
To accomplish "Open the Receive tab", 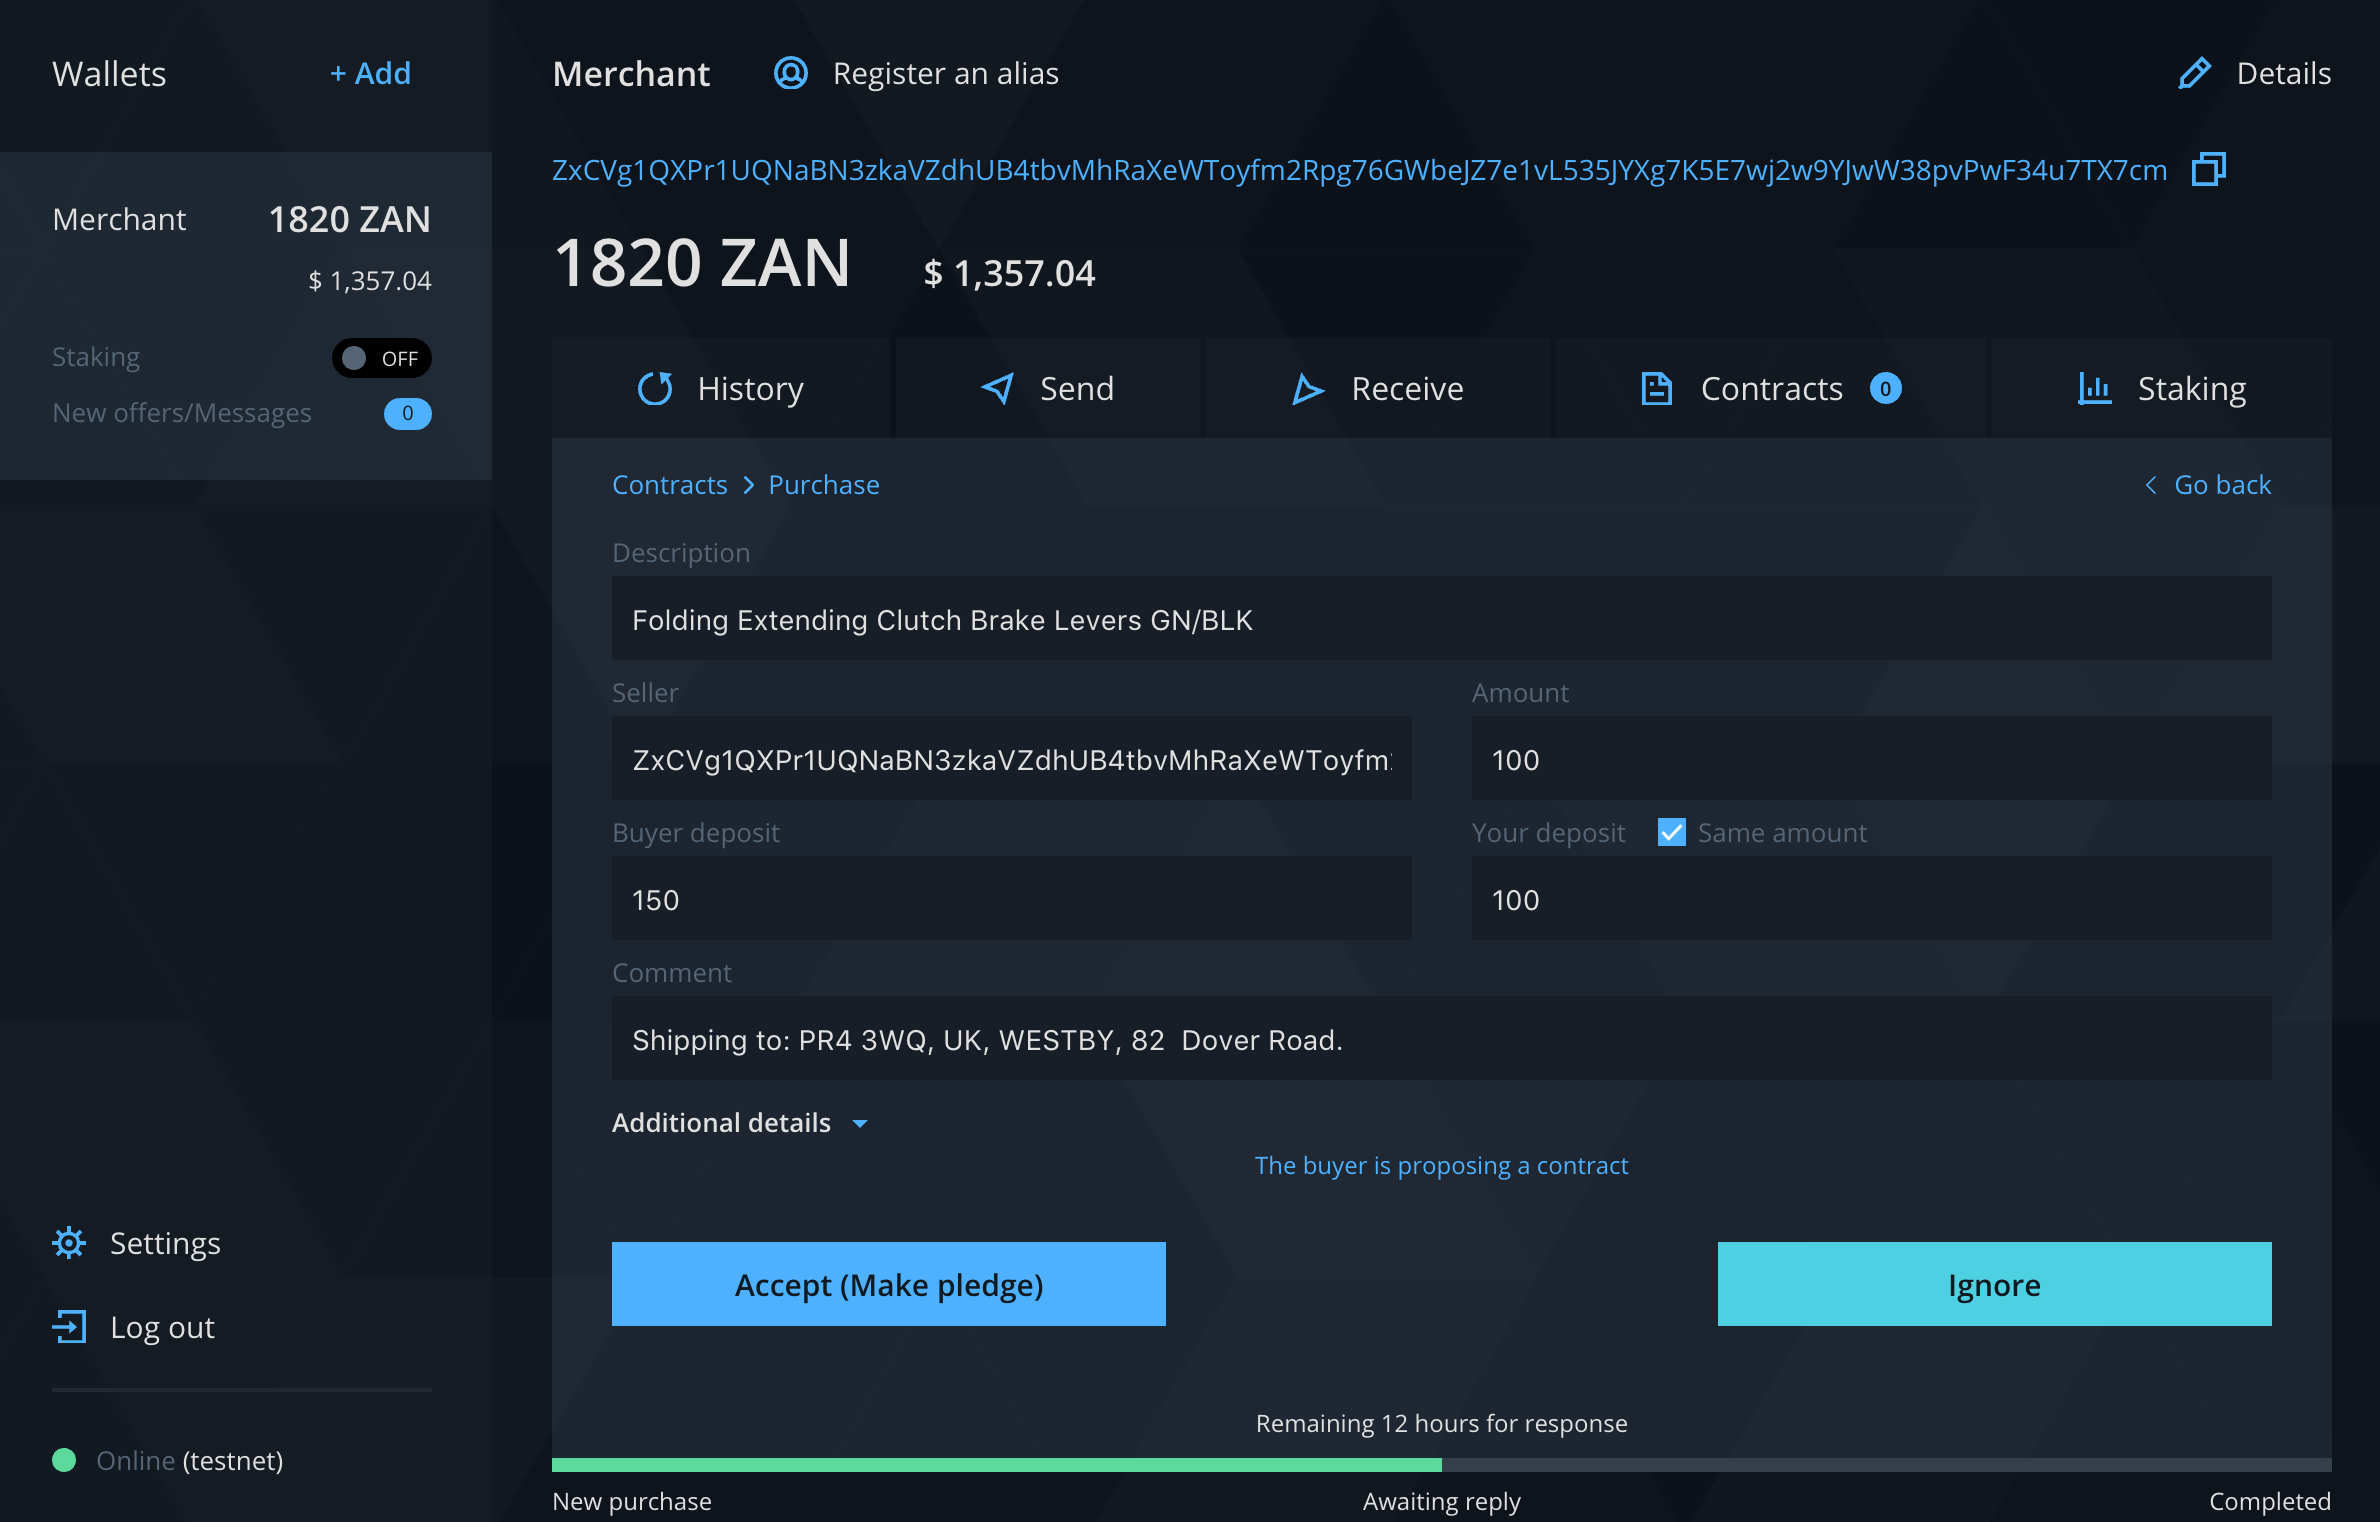I will [1377, 388].
